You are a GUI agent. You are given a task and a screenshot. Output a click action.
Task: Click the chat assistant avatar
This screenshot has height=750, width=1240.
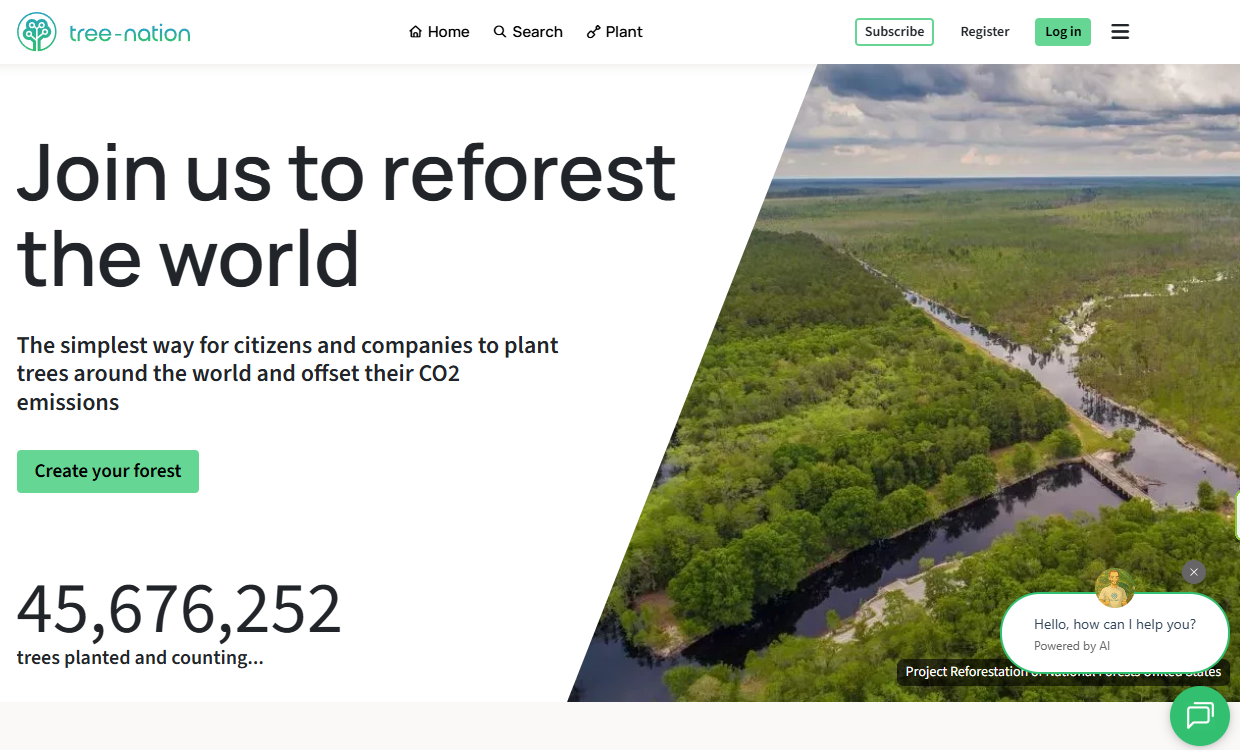pos(1114,588)
